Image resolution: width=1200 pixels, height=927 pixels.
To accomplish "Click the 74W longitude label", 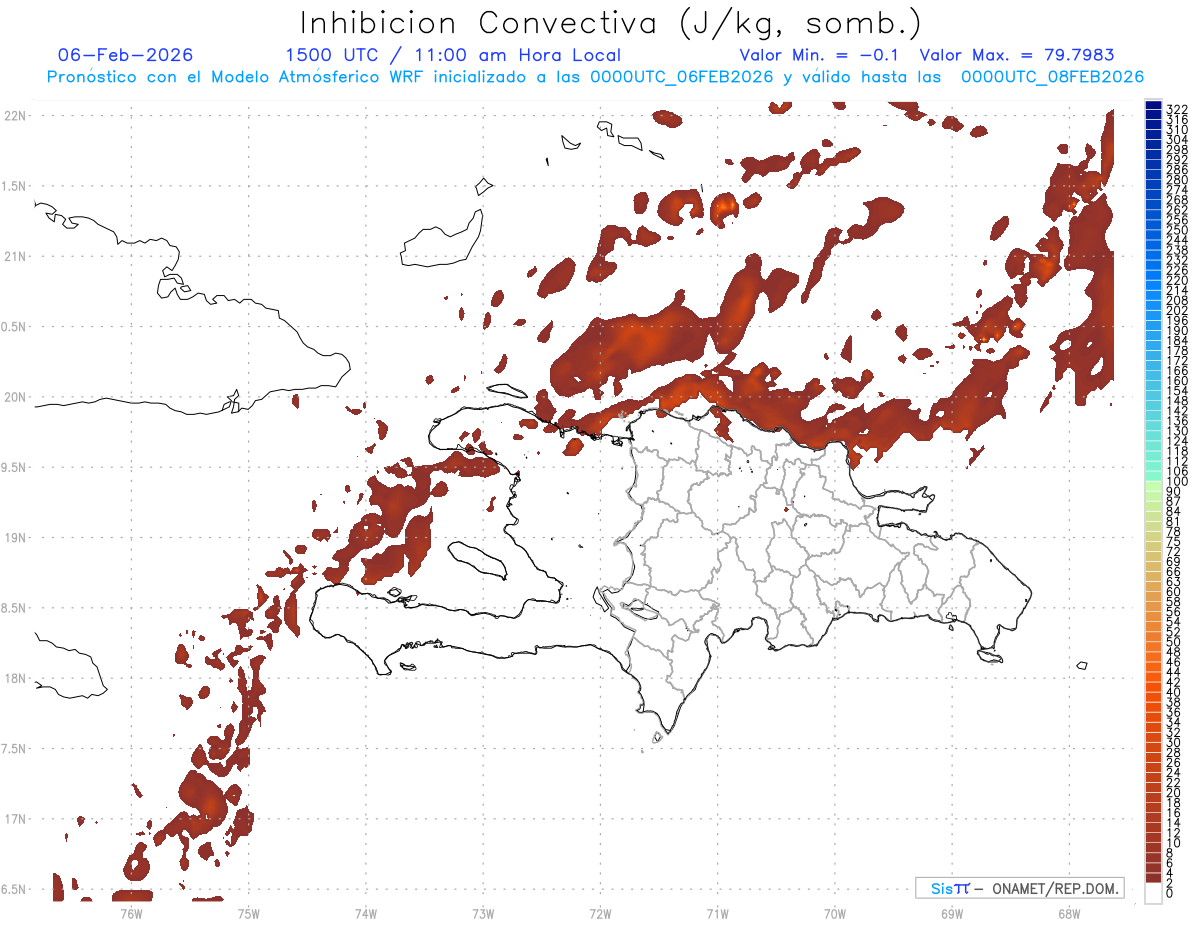I will point(366,913).
